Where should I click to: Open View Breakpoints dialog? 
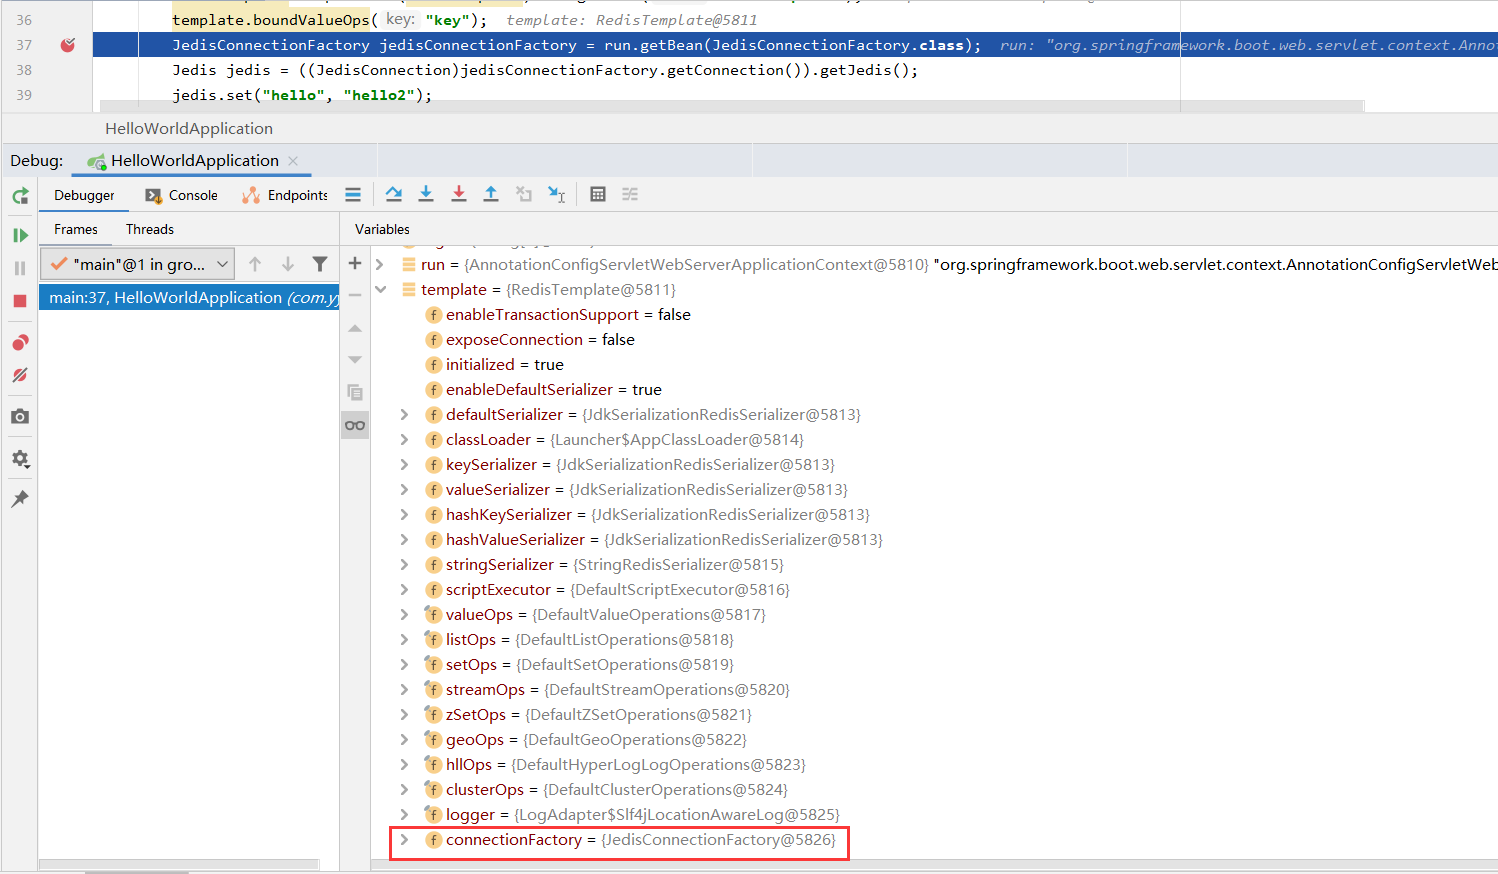point(20,343)
